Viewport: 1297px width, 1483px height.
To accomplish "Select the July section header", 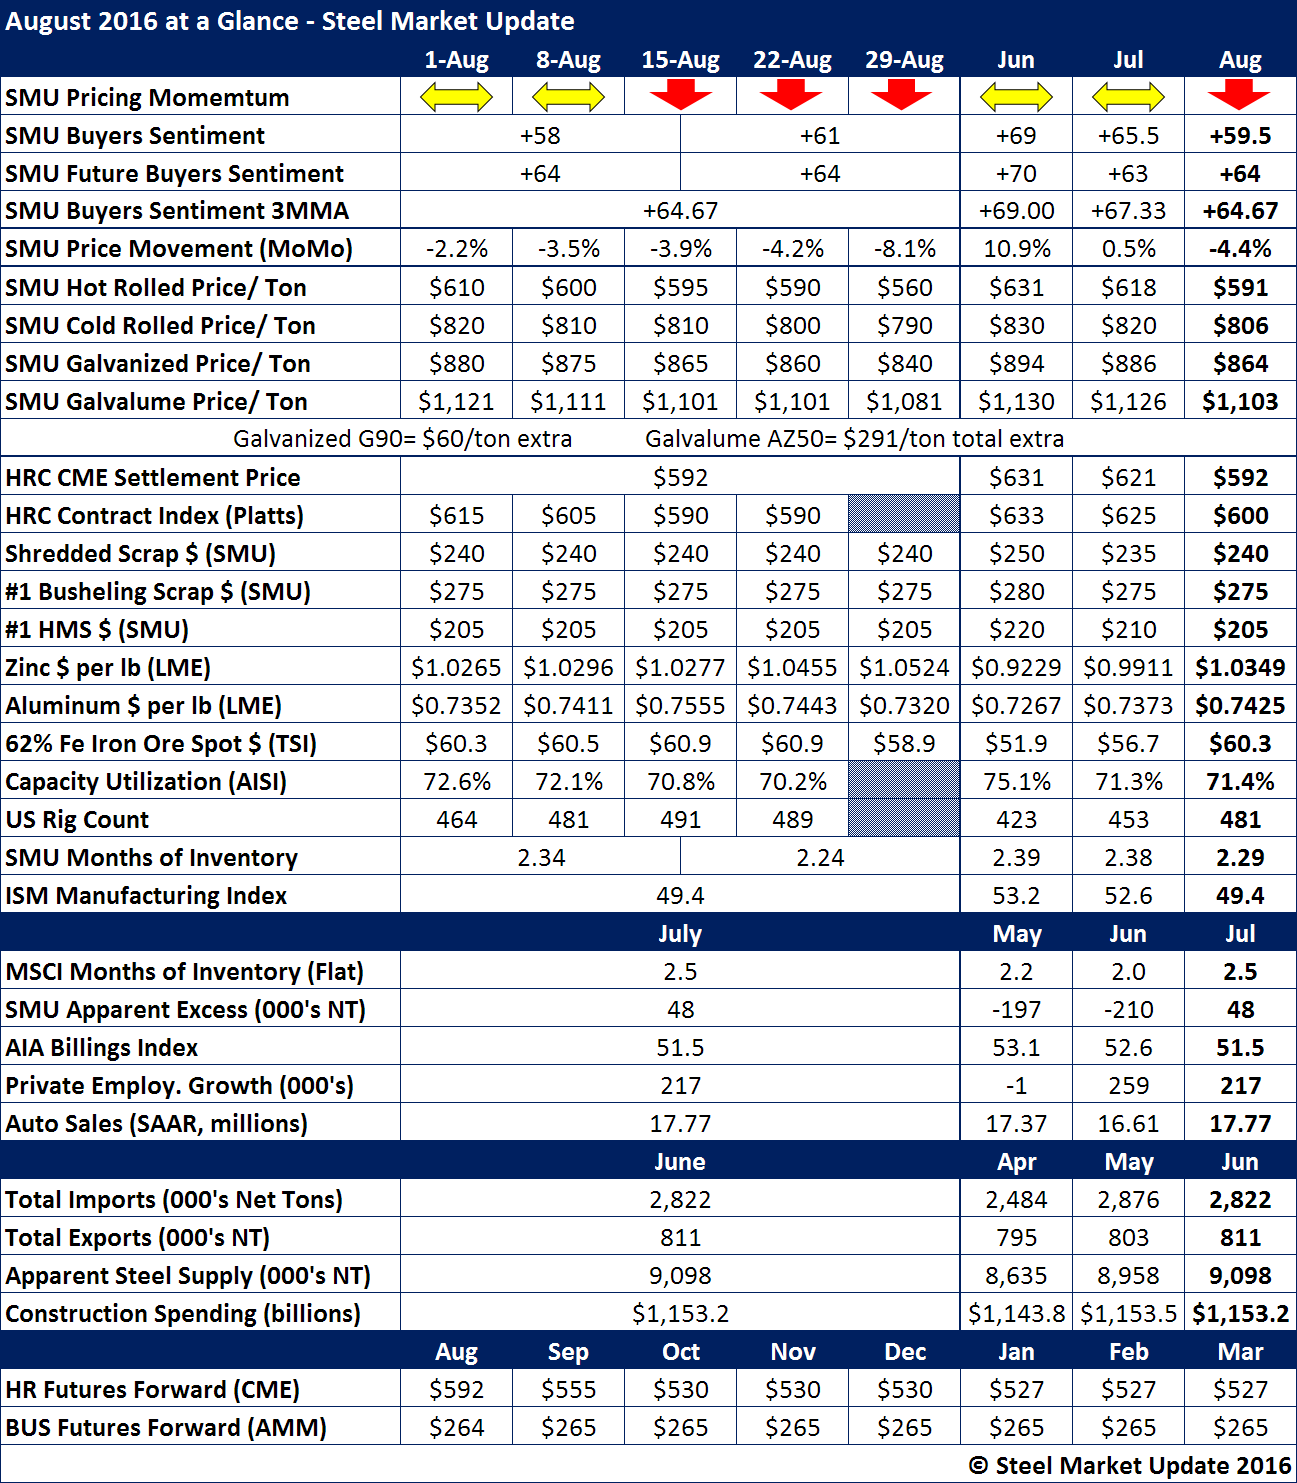I will pos(680,934).
